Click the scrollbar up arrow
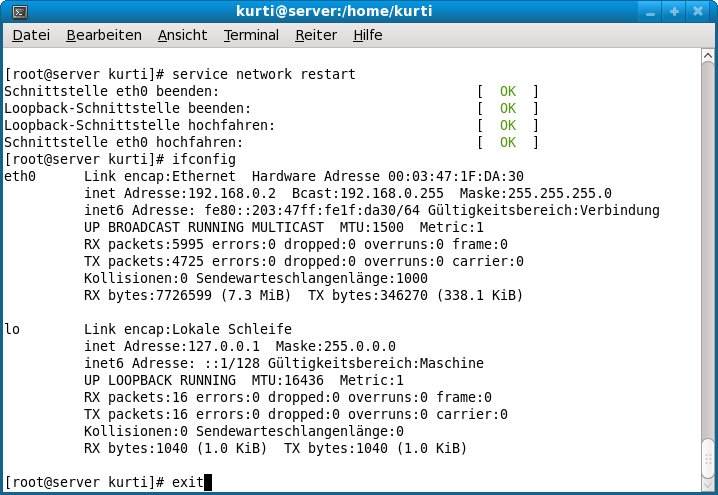This screenshot has height=495, width=718. (x=708, y=58)
